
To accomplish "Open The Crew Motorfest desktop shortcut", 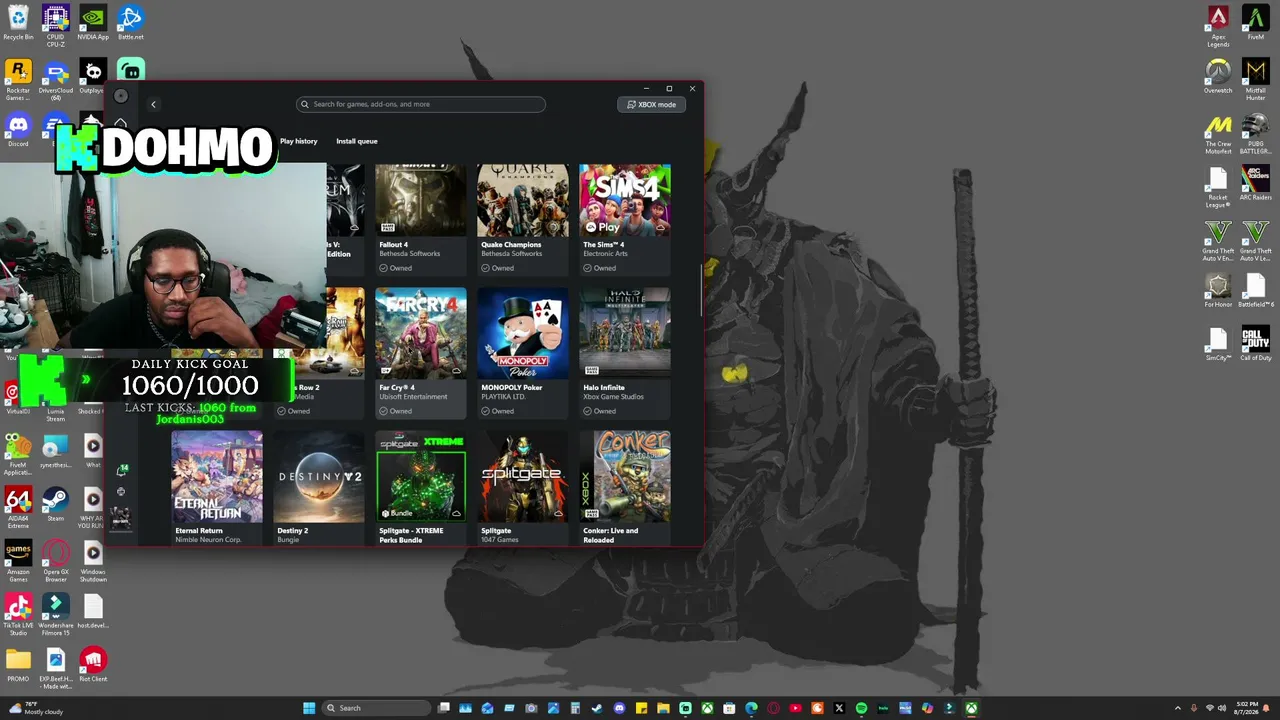I will [1218, 133].
